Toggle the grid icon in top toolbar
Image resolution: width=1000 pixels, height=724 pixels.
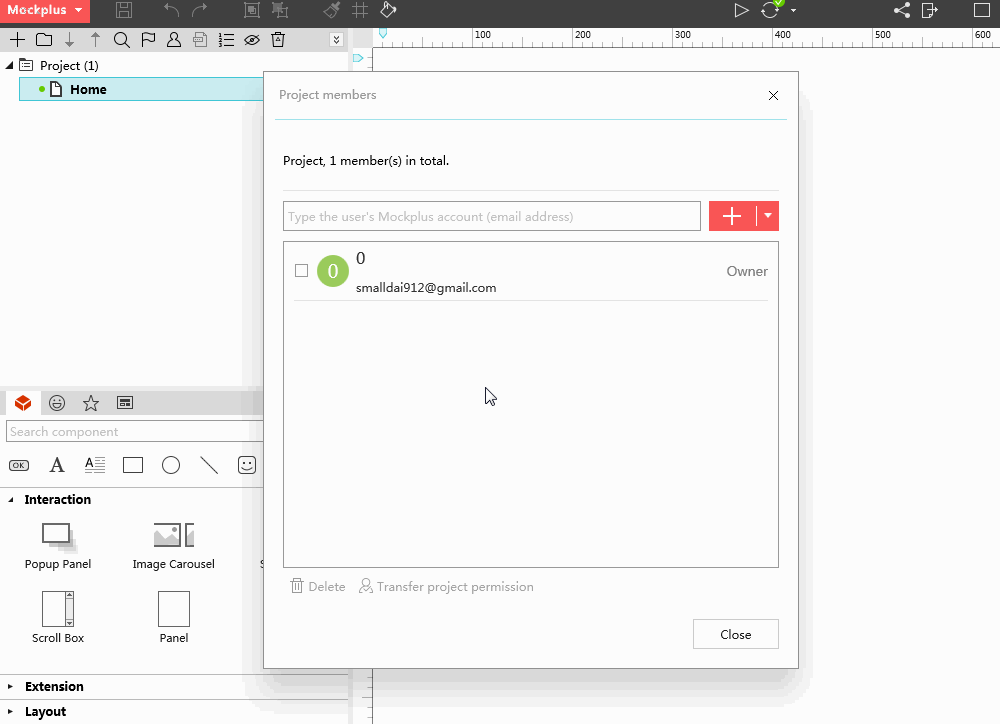click(360, 10)
